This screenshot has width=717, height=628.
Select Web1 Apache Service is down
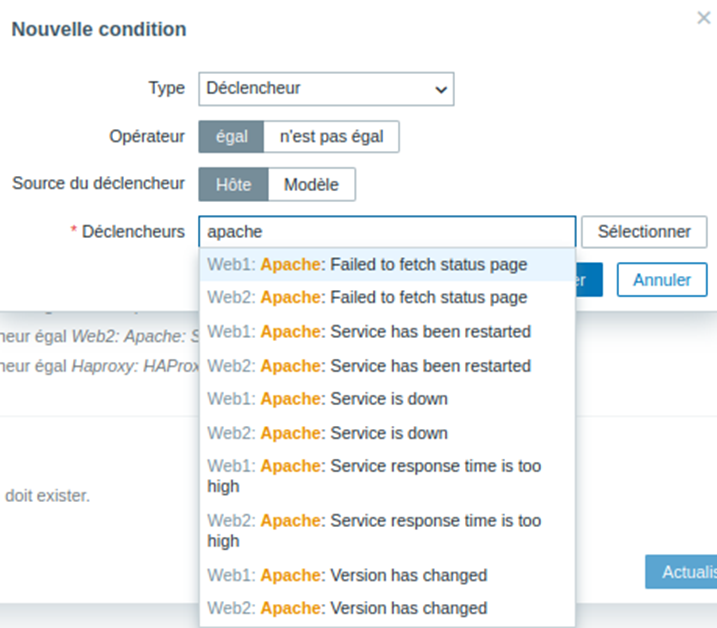328,399
